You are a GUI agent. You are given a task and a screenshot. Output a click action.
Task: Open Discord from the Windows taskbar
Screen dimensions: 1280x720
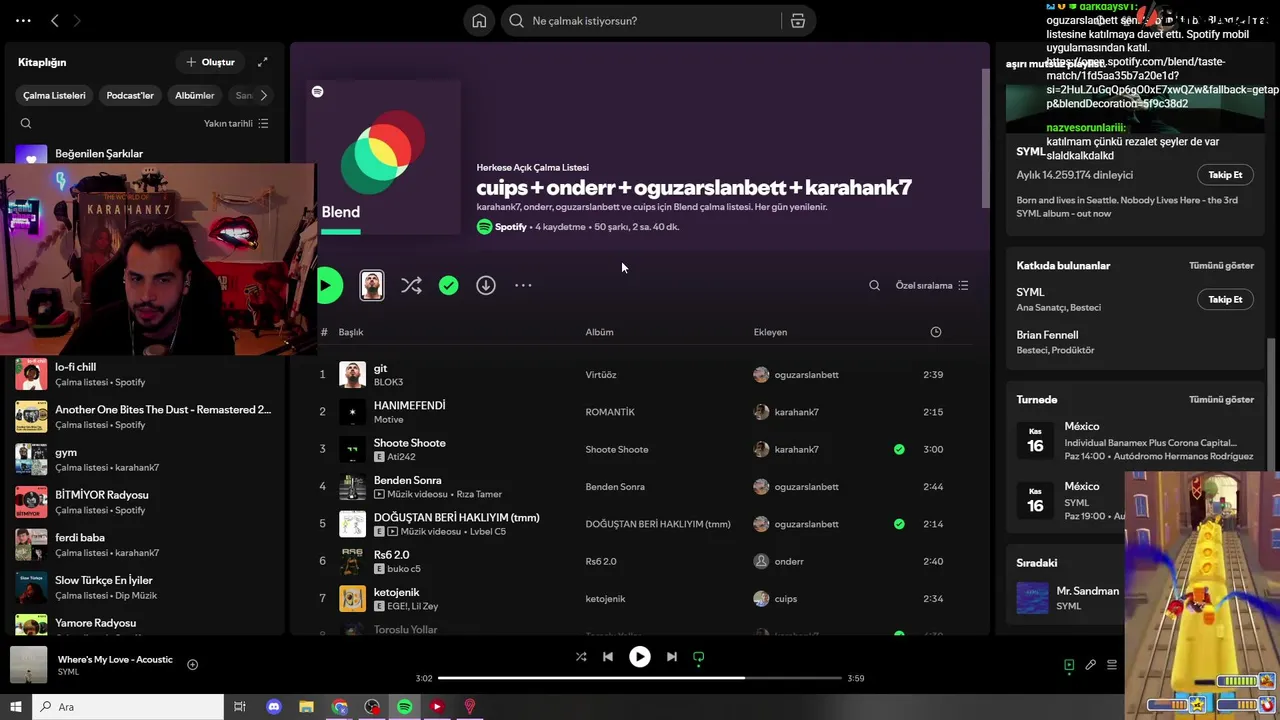click(274, 707)
